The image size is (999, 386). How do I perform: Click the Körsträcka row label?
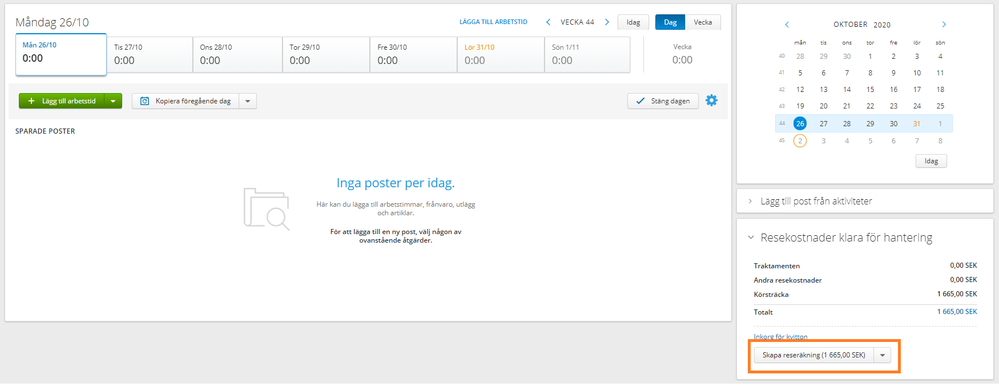coord(771,294)
